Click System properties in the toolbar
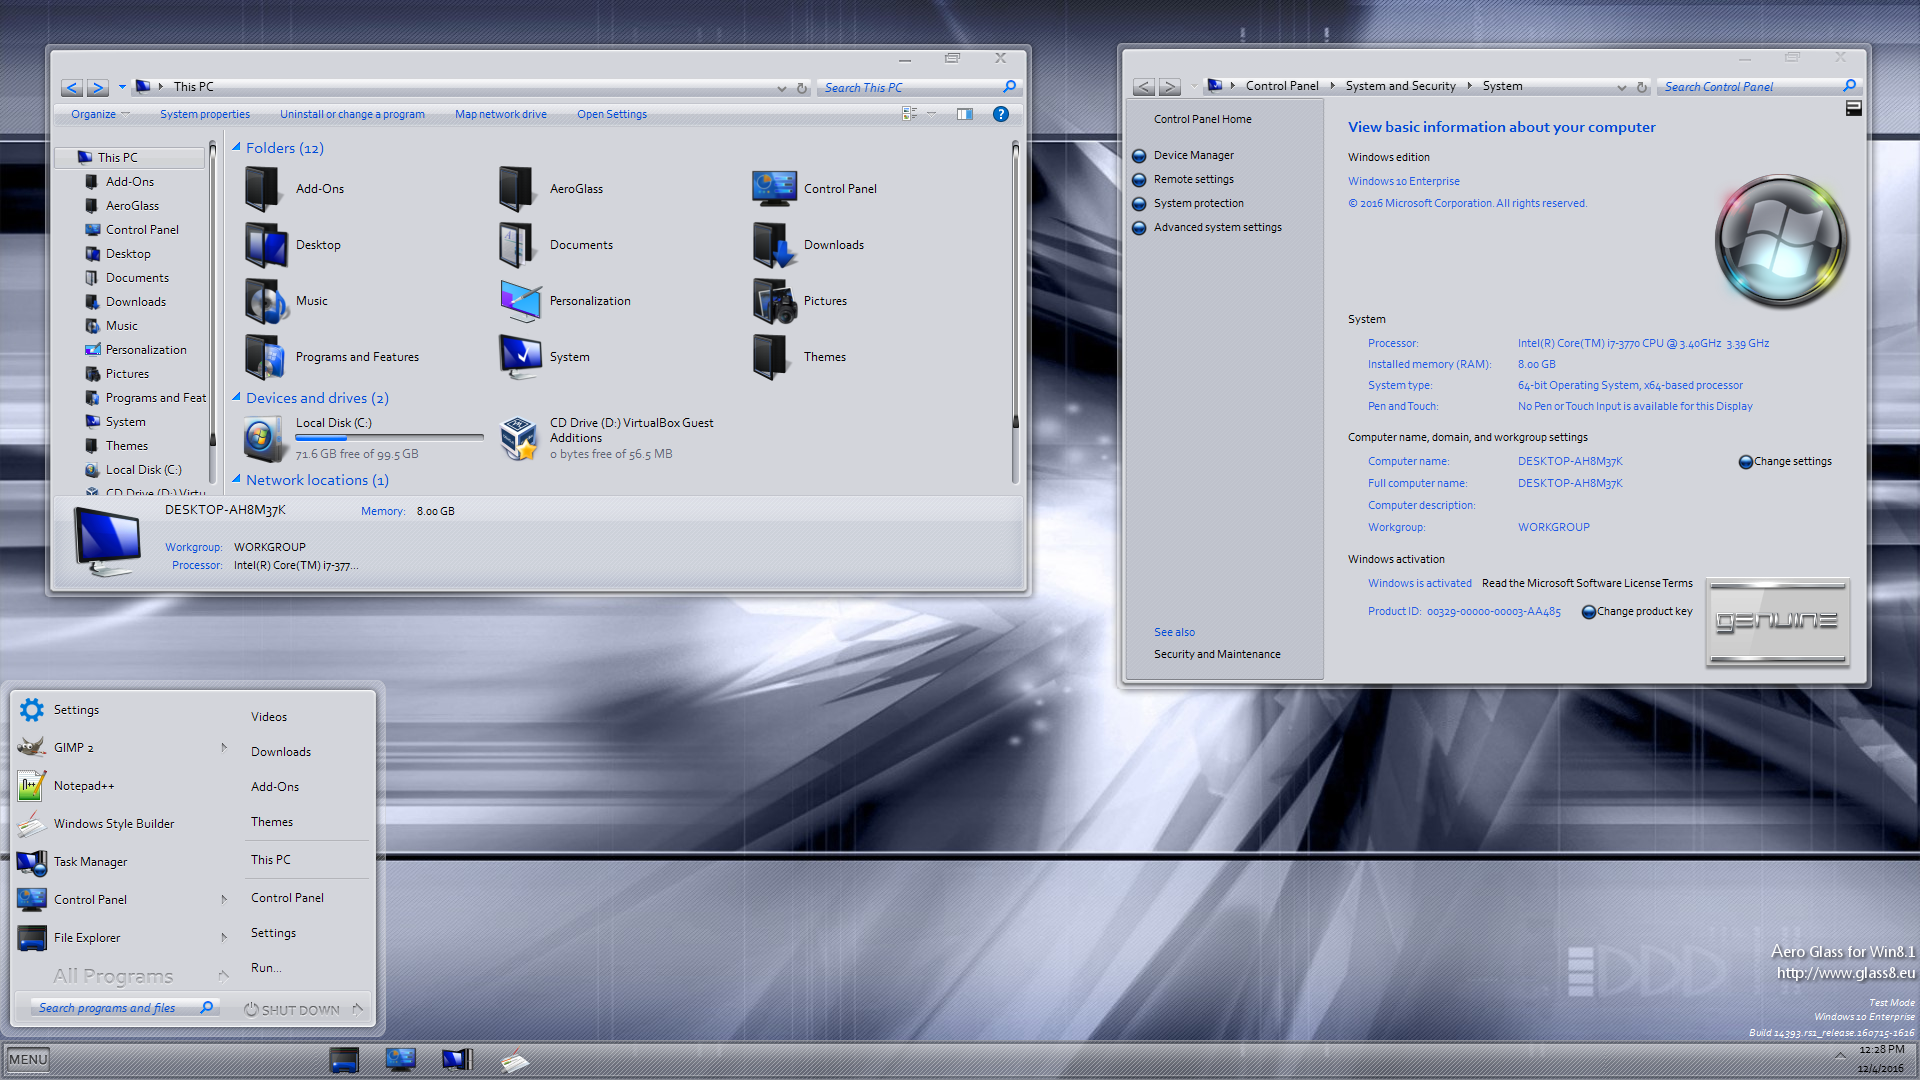The width and height of the screenshot is (1920, 1080). tap(205, 114)
